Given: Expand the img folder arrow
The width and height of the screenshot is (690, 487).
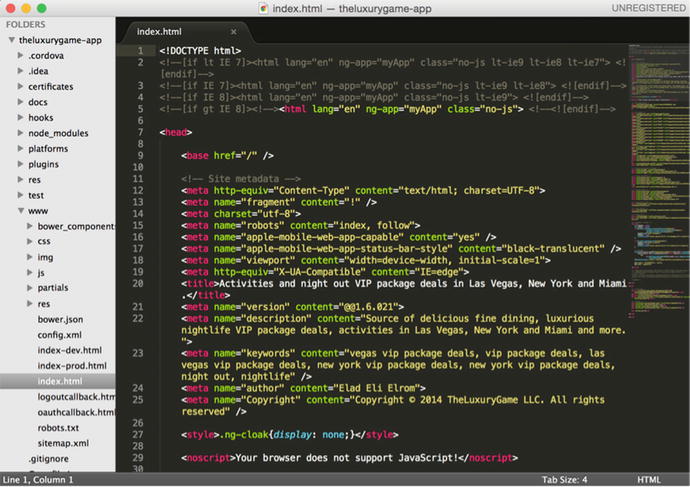Looking at the screenshot, I should point(29,257).
